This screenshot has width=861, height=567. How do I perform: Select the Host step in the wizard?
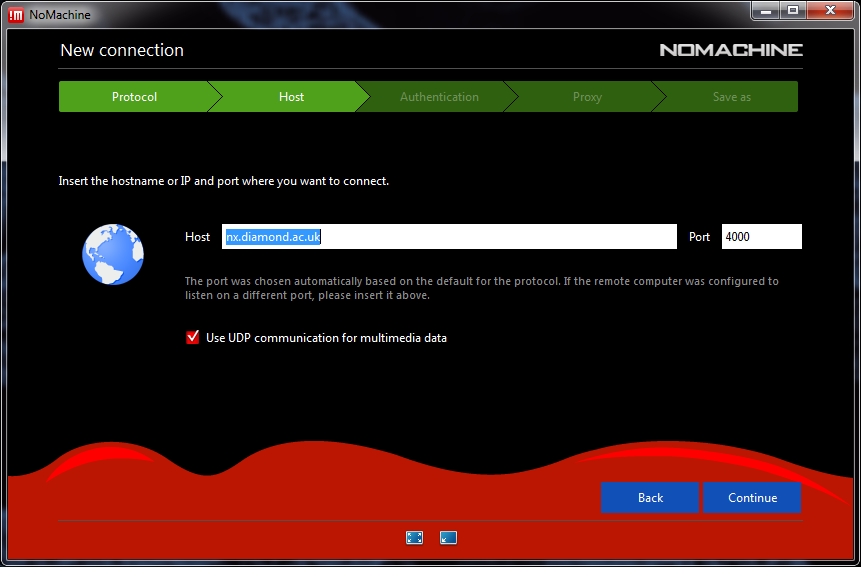291,97
